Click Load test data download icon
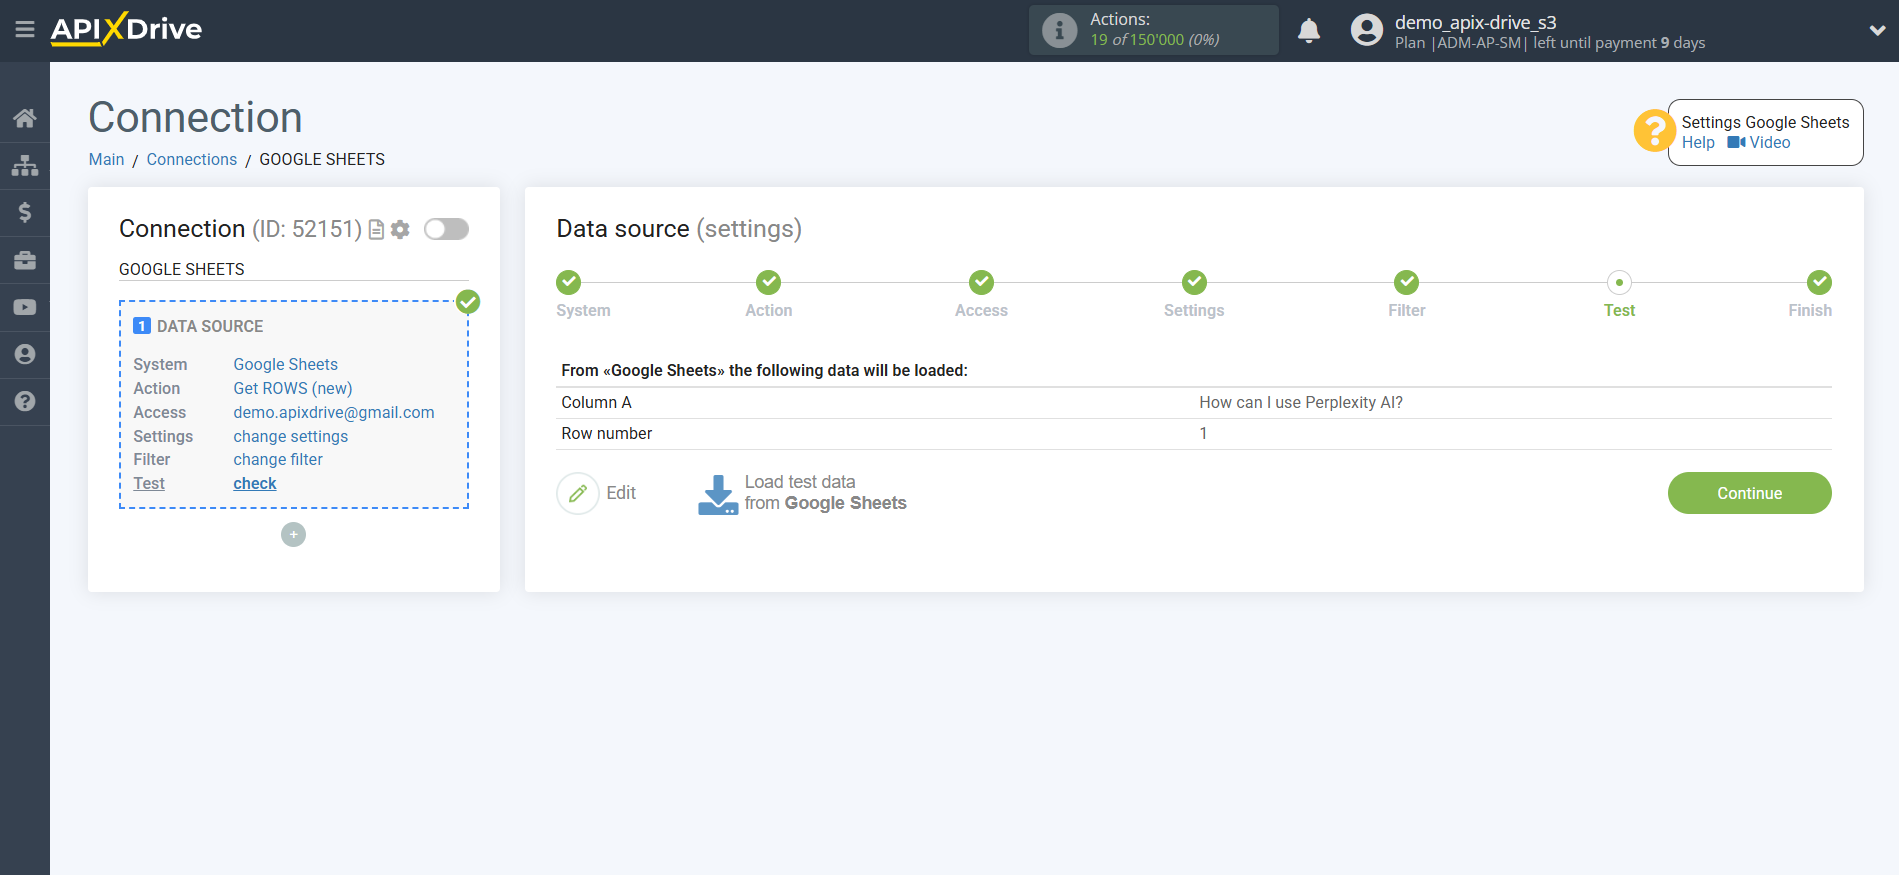This screenshot has width=1899, height=875. coord(718,494)
